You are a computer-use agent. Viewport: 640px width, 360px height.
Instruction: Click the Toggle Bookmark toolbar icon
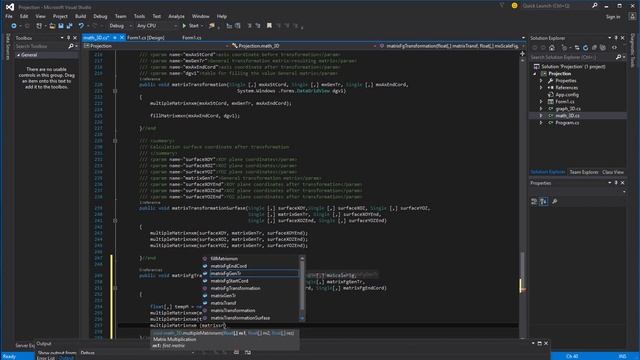click(269, 26)
